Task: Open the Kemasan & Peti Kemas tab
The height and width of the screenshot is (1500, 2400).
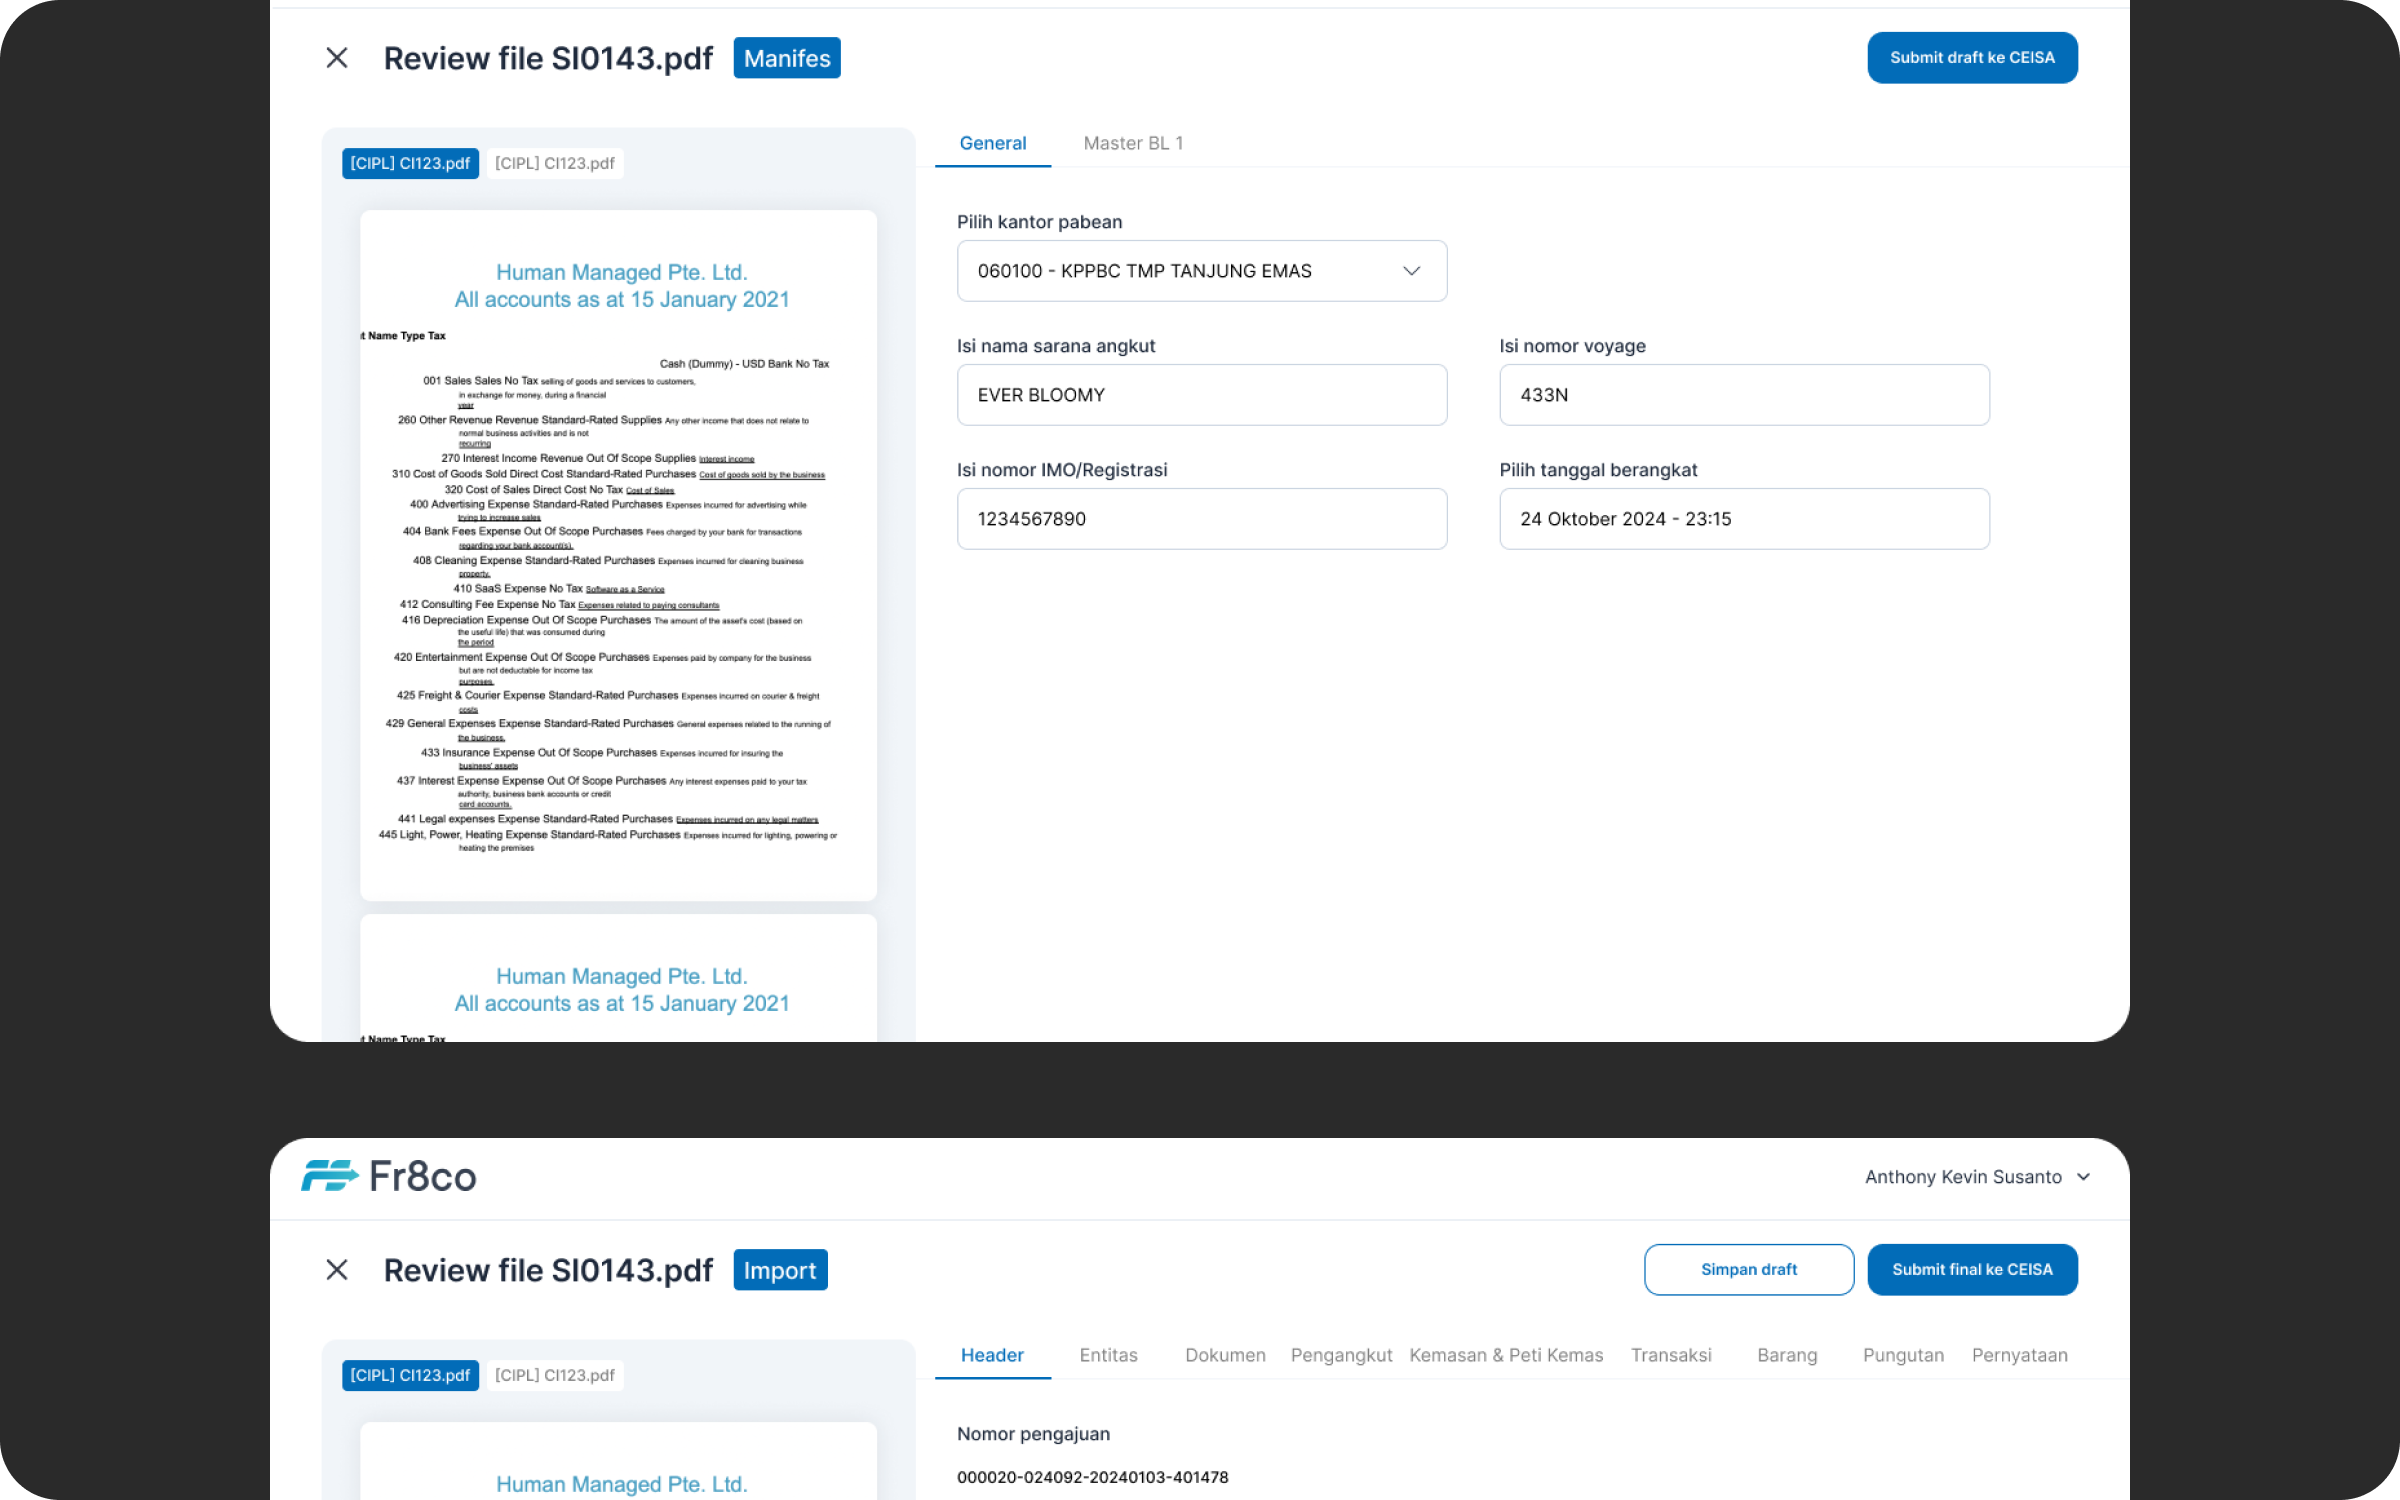Action: pos(1506,1355)
